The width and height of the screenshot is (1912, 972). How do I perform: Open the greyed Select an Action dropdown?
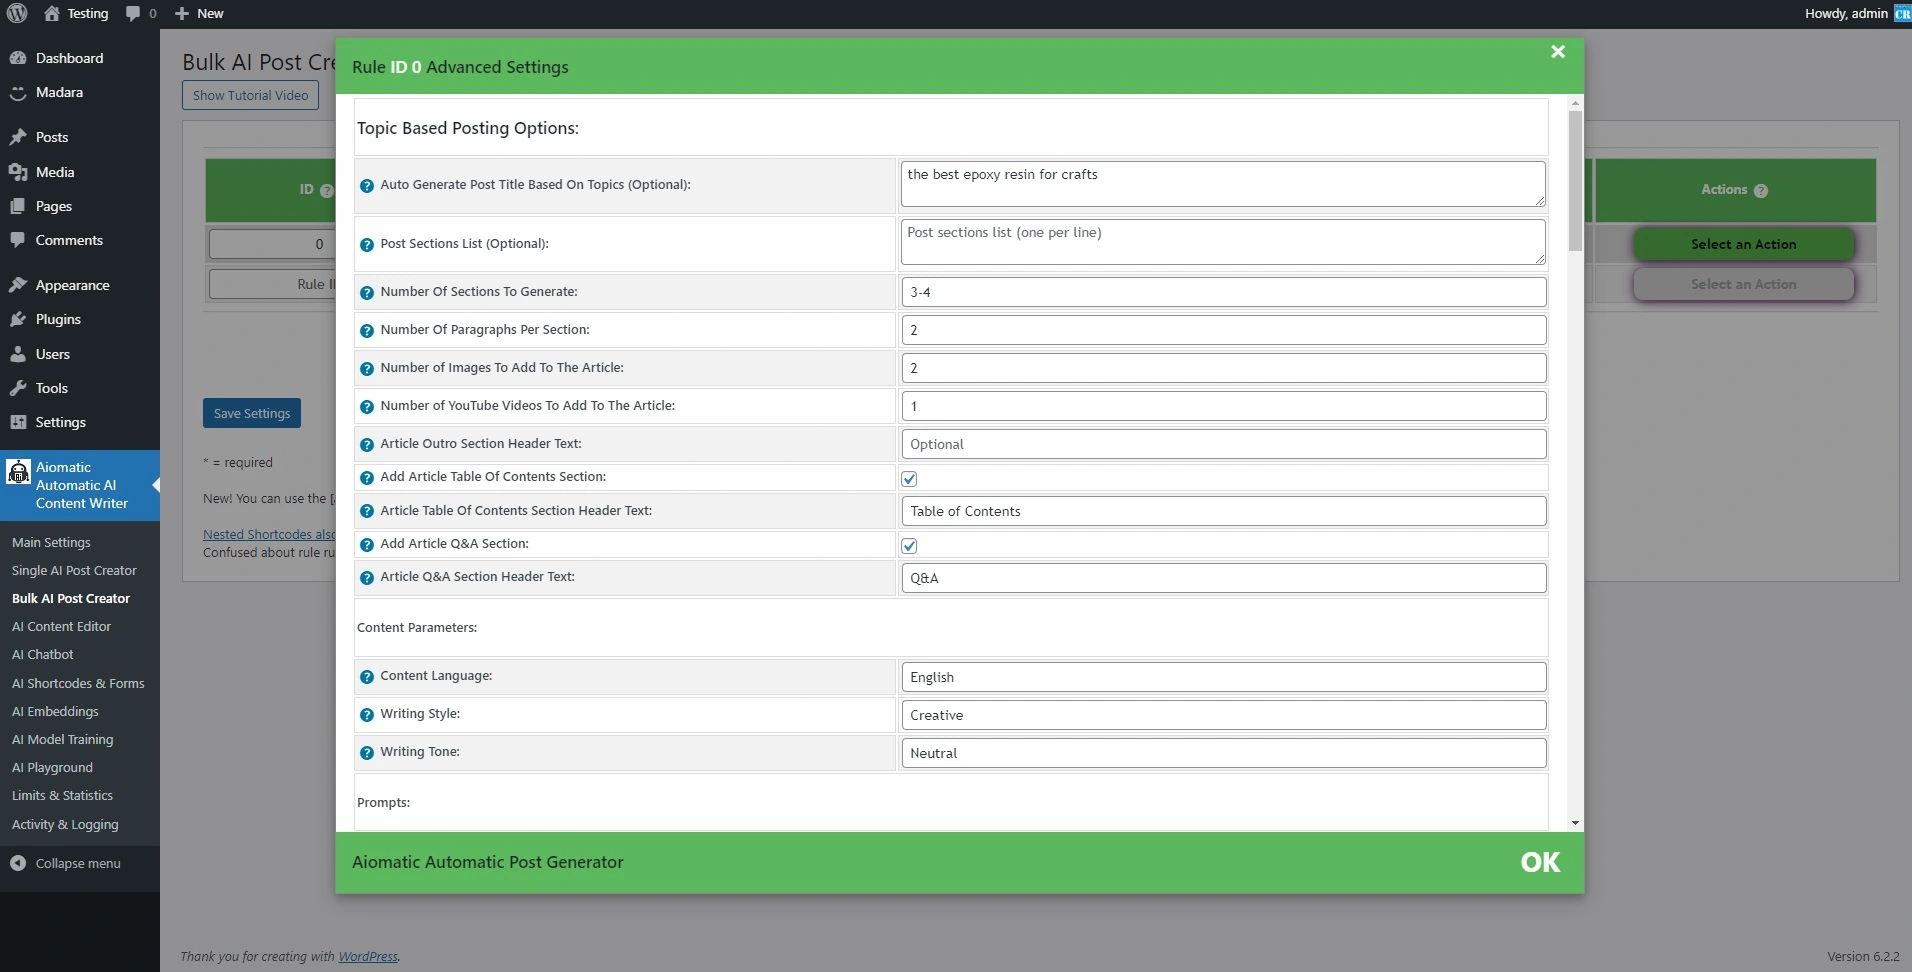(1743, 284)
